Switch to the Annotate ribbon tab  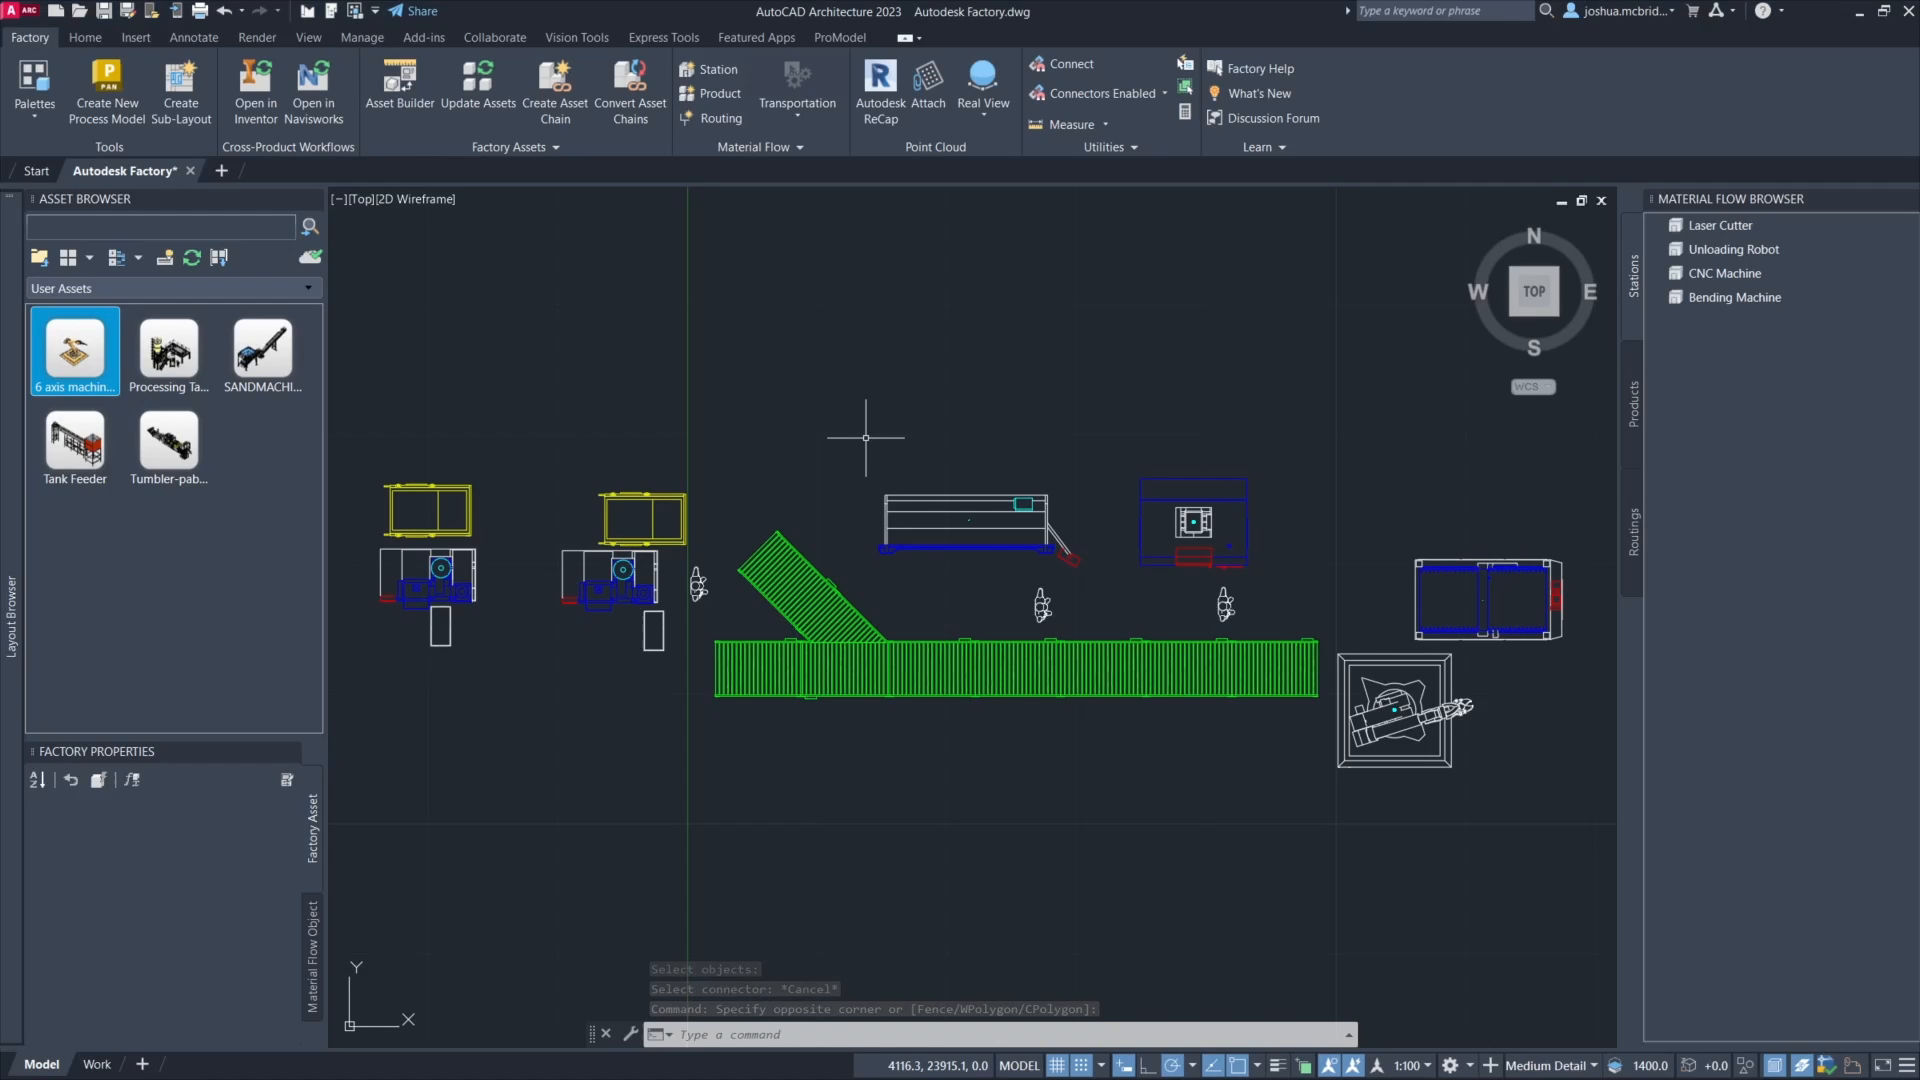(193, 37)
